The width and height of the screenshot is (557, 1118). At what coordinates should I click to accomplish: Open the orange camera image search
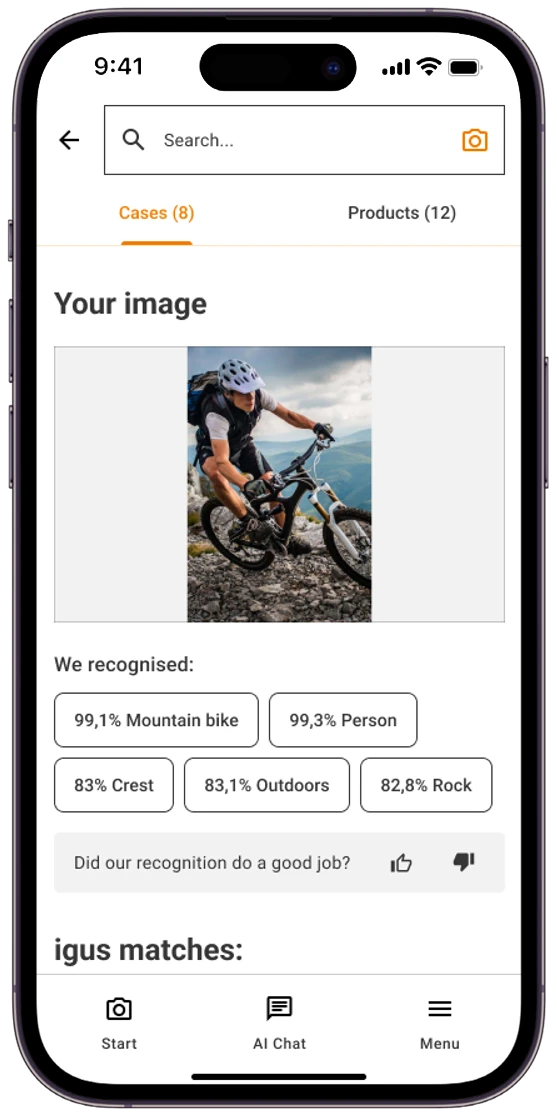pyautogui.click(x=475, y=140)
